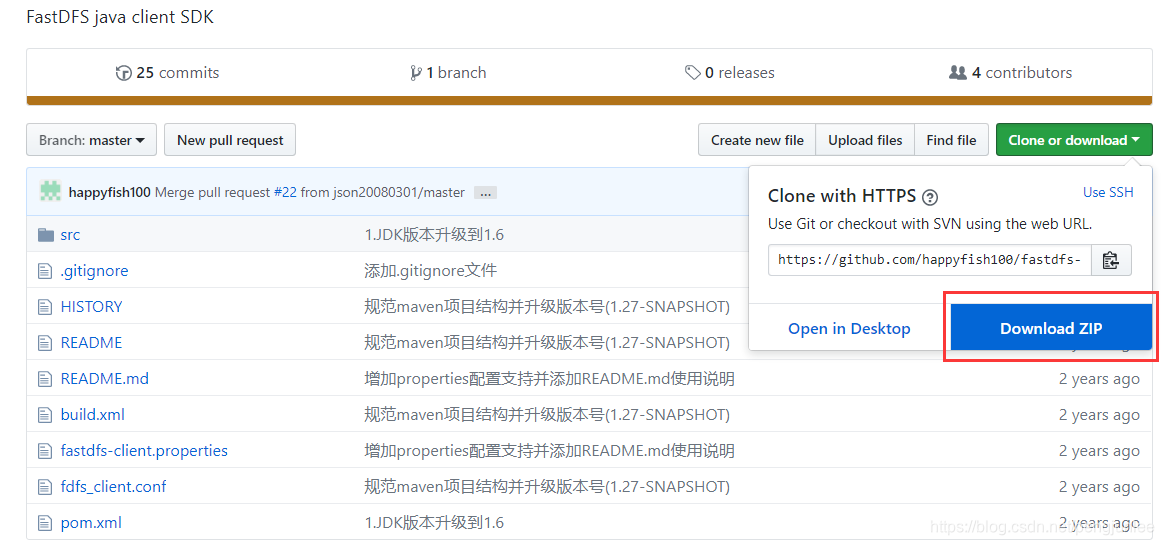Click the New pull request button

(x=230, y=140)
